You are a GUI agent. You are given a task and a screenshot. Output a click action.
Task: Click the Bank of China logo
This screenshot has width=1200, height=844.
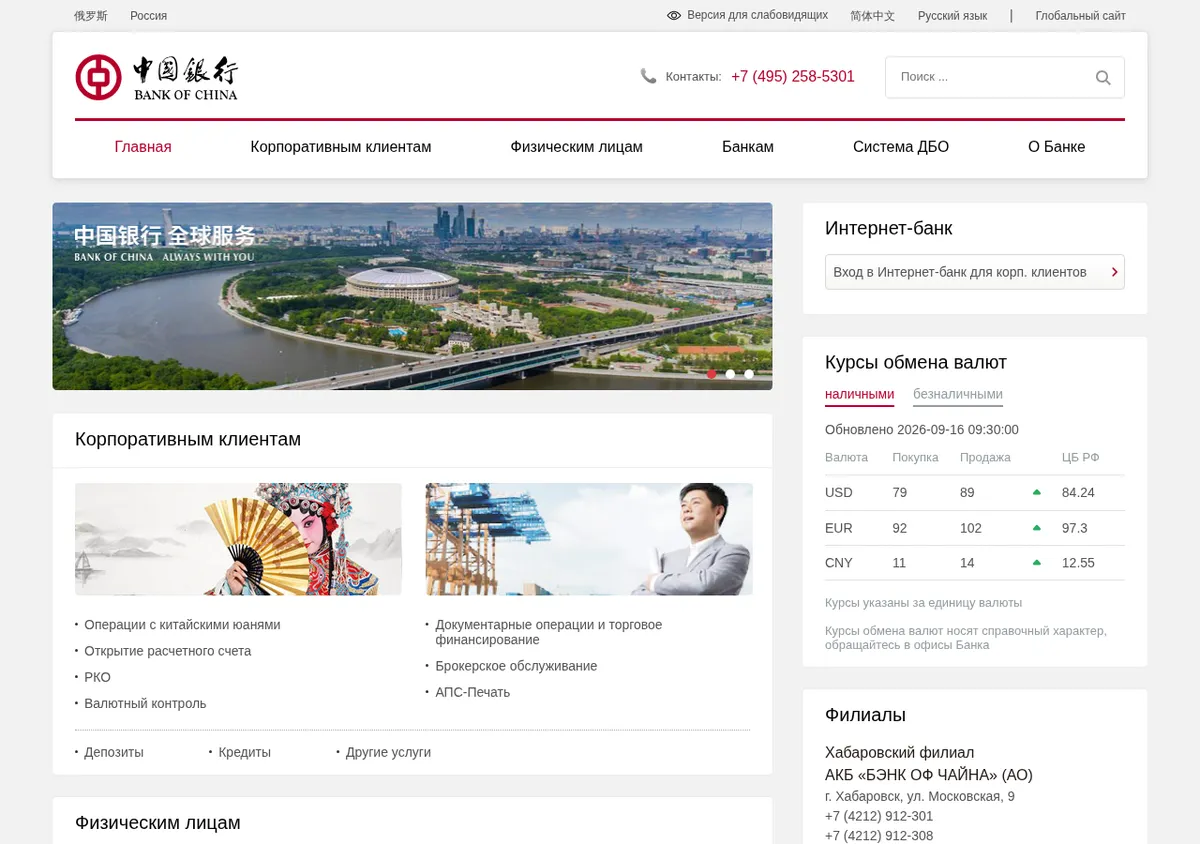(156, 77)
